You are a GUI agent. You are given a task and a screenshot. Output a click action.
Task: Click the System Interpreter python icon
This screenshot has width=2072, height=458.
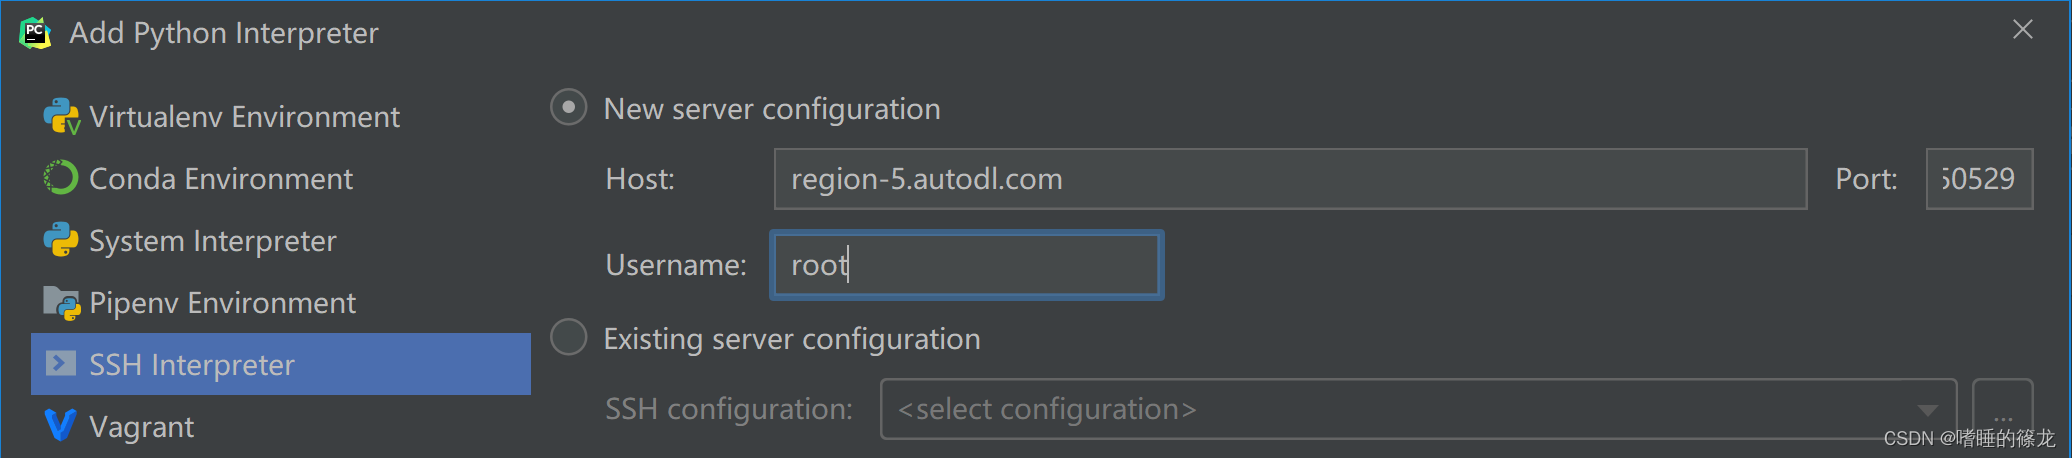pos(61,240)
